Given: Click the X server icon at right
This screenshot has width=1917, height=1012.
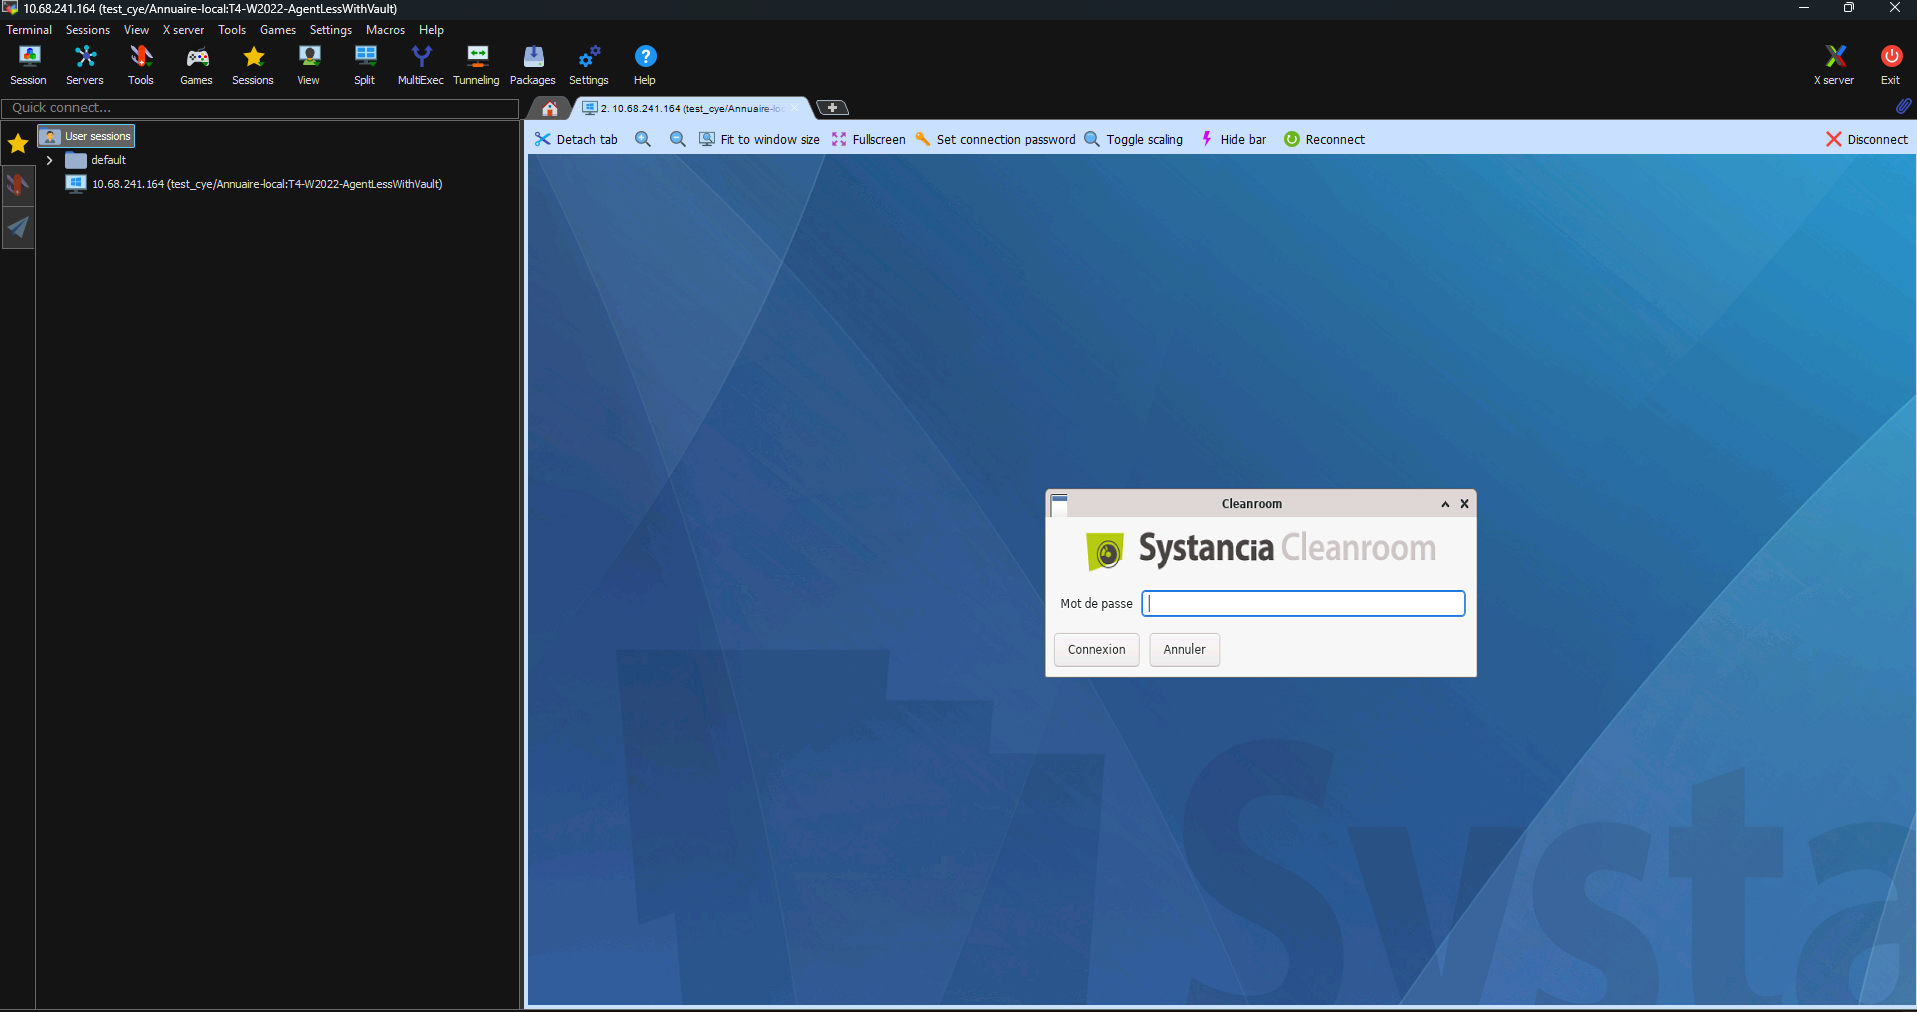Looking at the screenshot, I should click(1834, 65).
